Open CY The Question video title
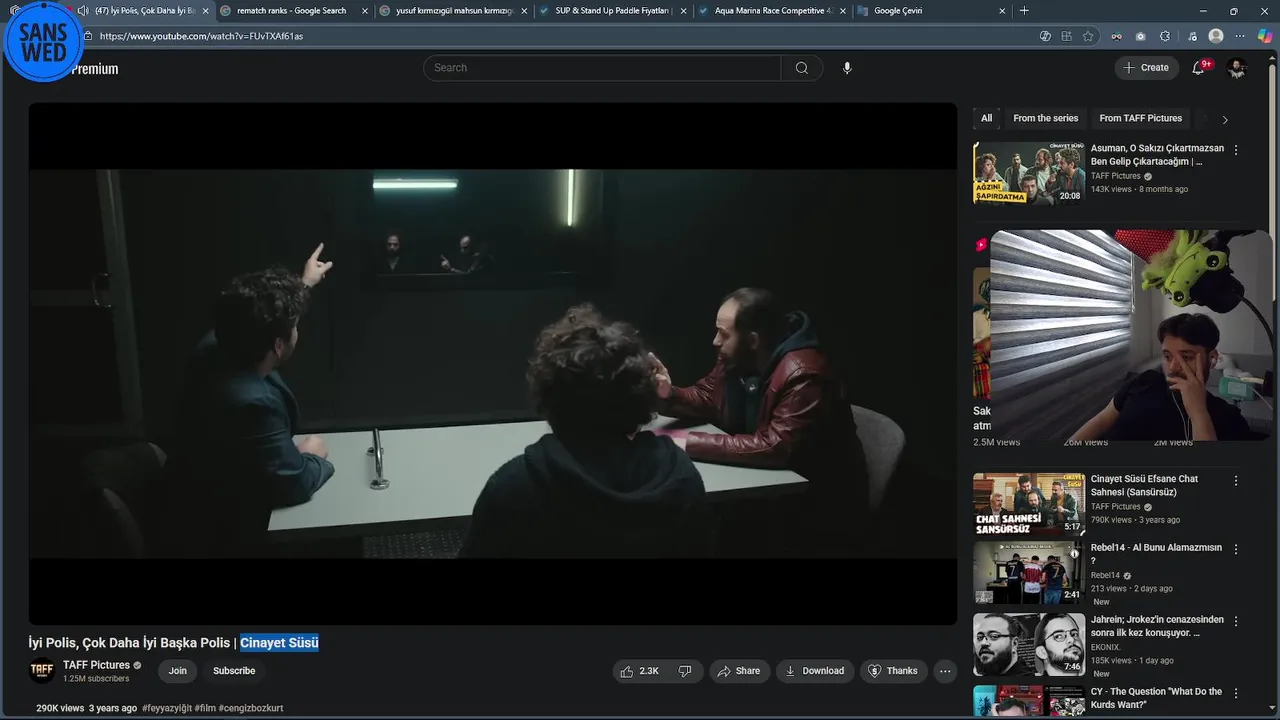This screenshot has width=1280, height=720. click(x=1156, y=698)
